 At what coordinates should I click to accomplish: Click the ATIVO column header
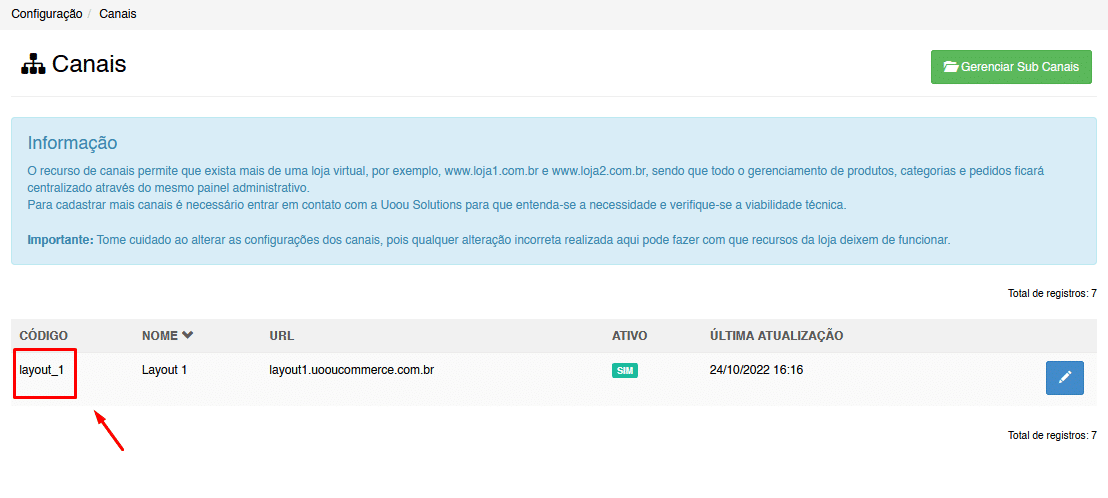[x=630, y=336]
